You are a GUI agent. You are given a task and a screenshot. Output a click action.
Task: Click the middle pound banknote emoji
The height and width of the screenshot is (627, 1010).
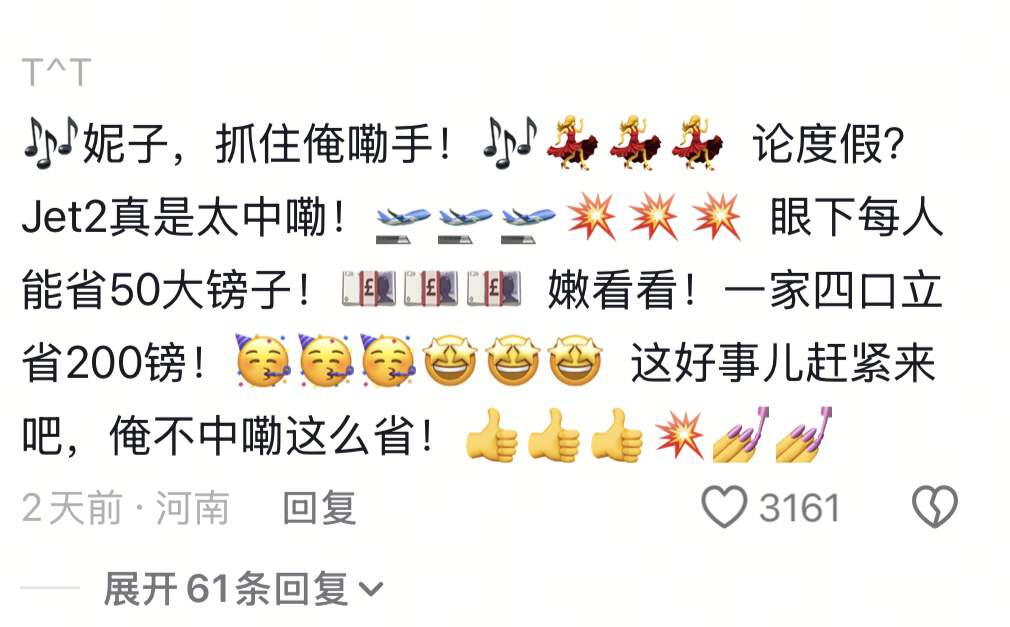tap(432, 288)
